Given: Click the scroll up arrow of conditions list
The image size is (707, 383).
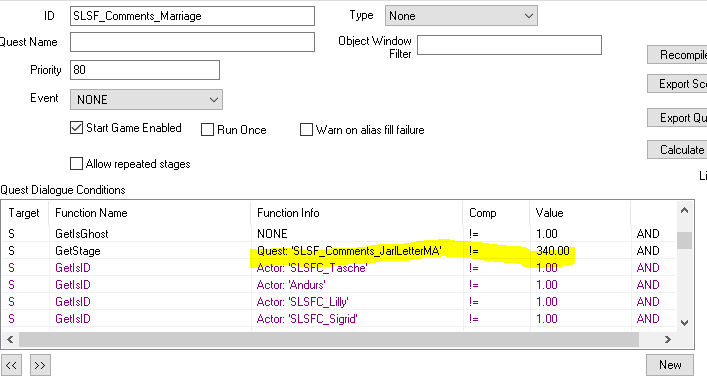Looking at the screenshot, I should (684, 210).
